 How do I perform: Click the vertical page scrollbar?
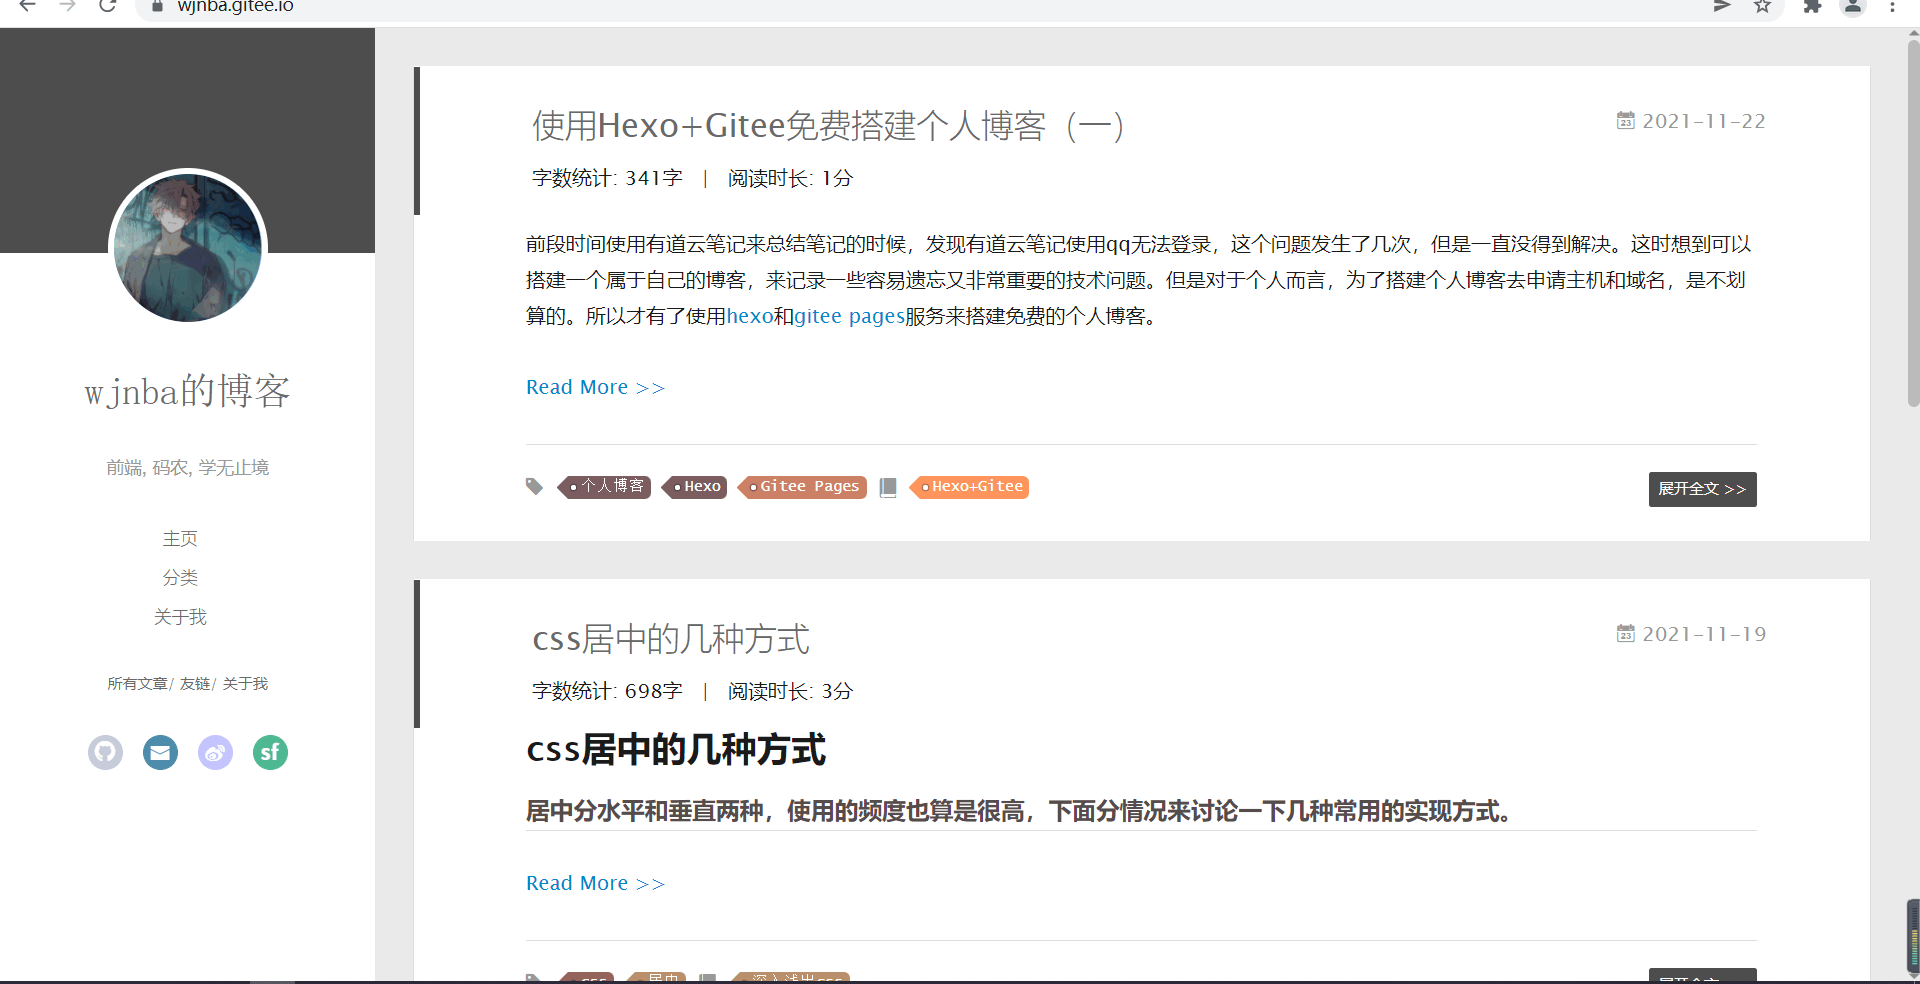1912,220
